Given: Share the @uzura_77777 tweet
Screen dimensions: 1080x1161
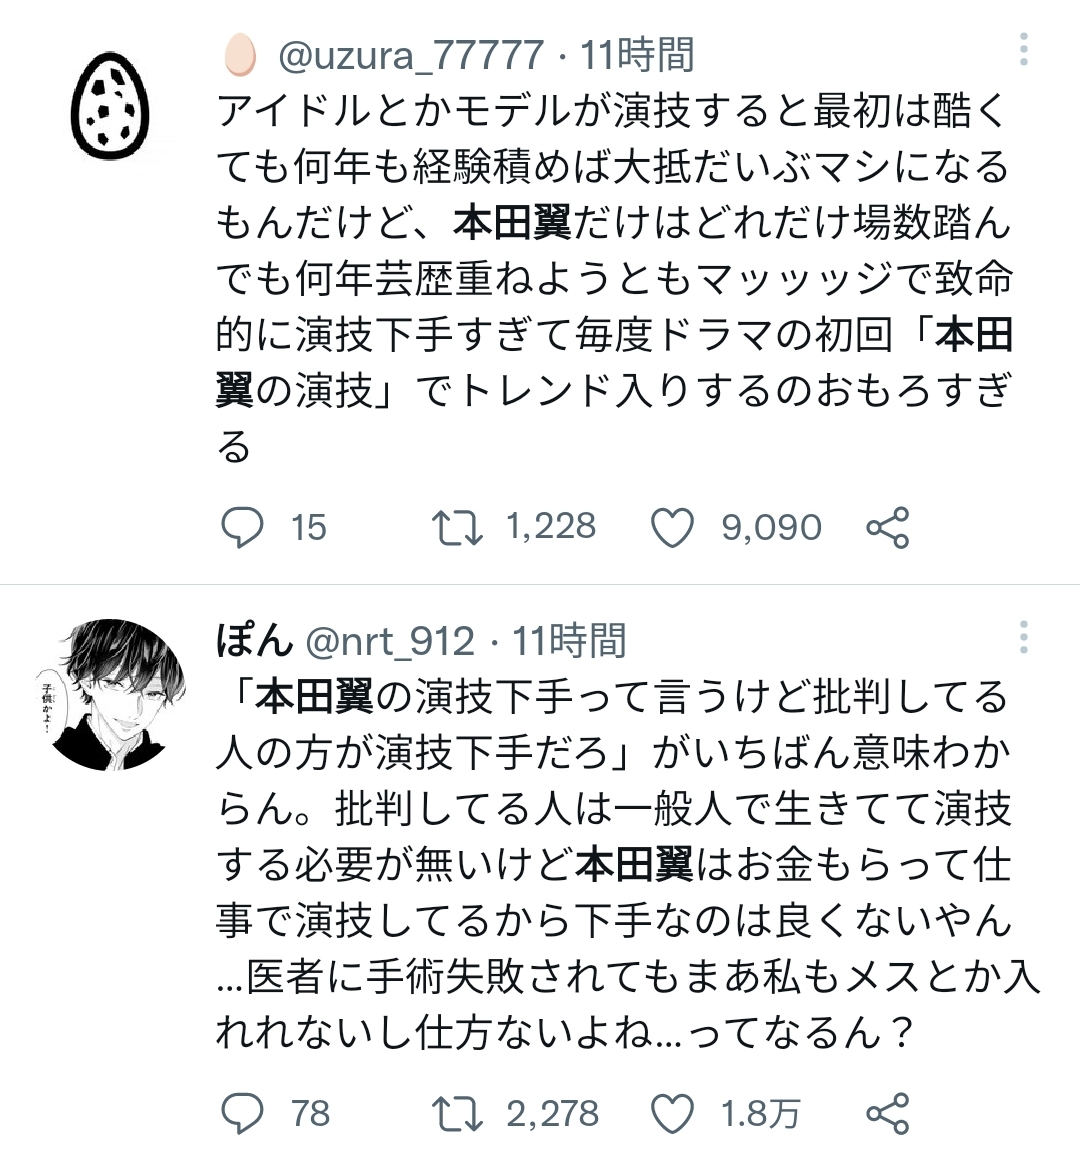Looking at the screenshot, I should [x=888, y=527].
